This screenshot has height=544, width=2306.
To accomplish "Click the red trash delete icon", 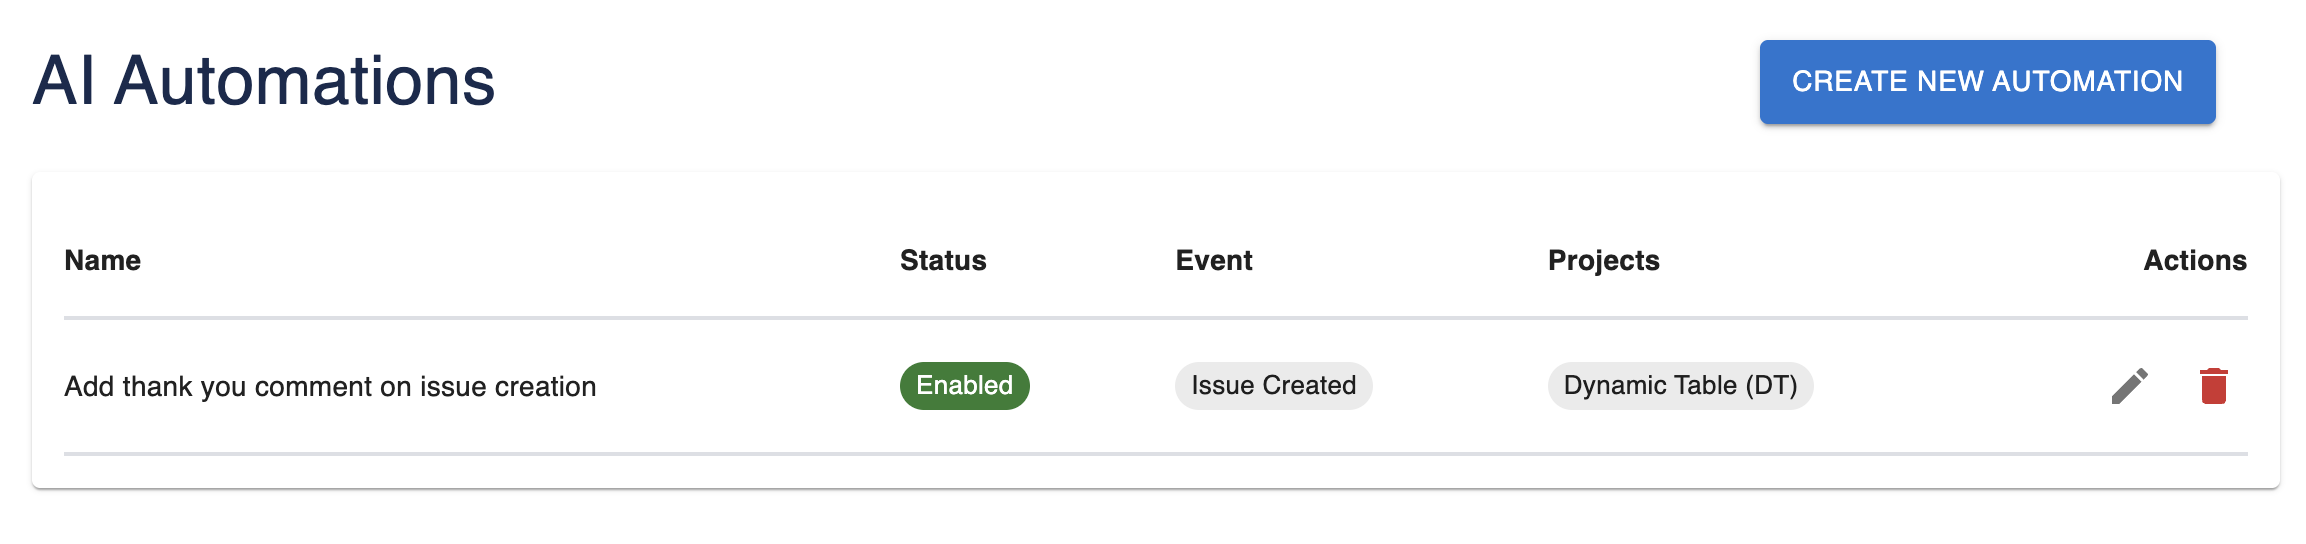I will coord(2213,386).
